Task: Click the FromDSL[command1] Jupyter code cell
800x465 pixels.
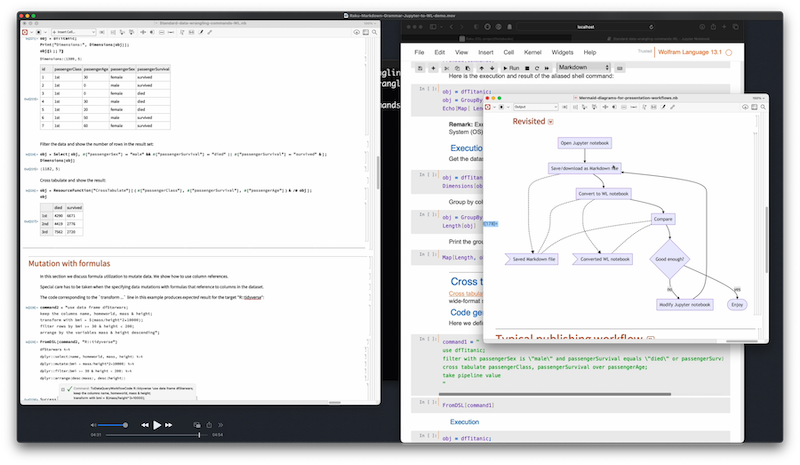Action: pyautogui.click(x=570, y=405)
